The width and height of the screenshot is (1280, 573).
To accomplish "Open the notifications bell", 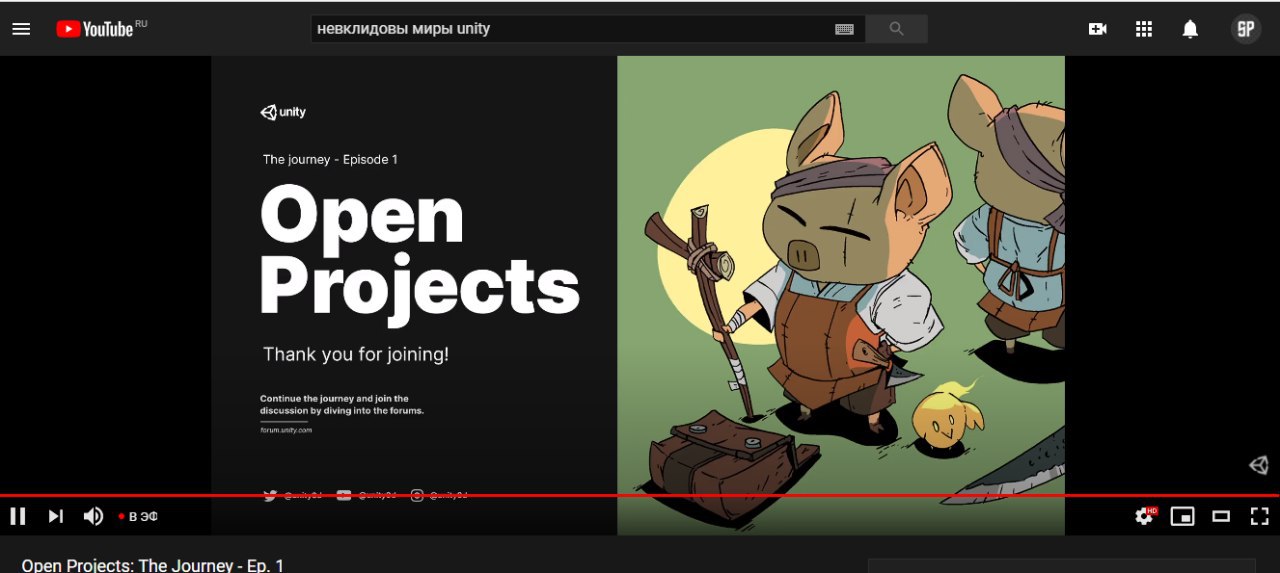I will 1190,29.
